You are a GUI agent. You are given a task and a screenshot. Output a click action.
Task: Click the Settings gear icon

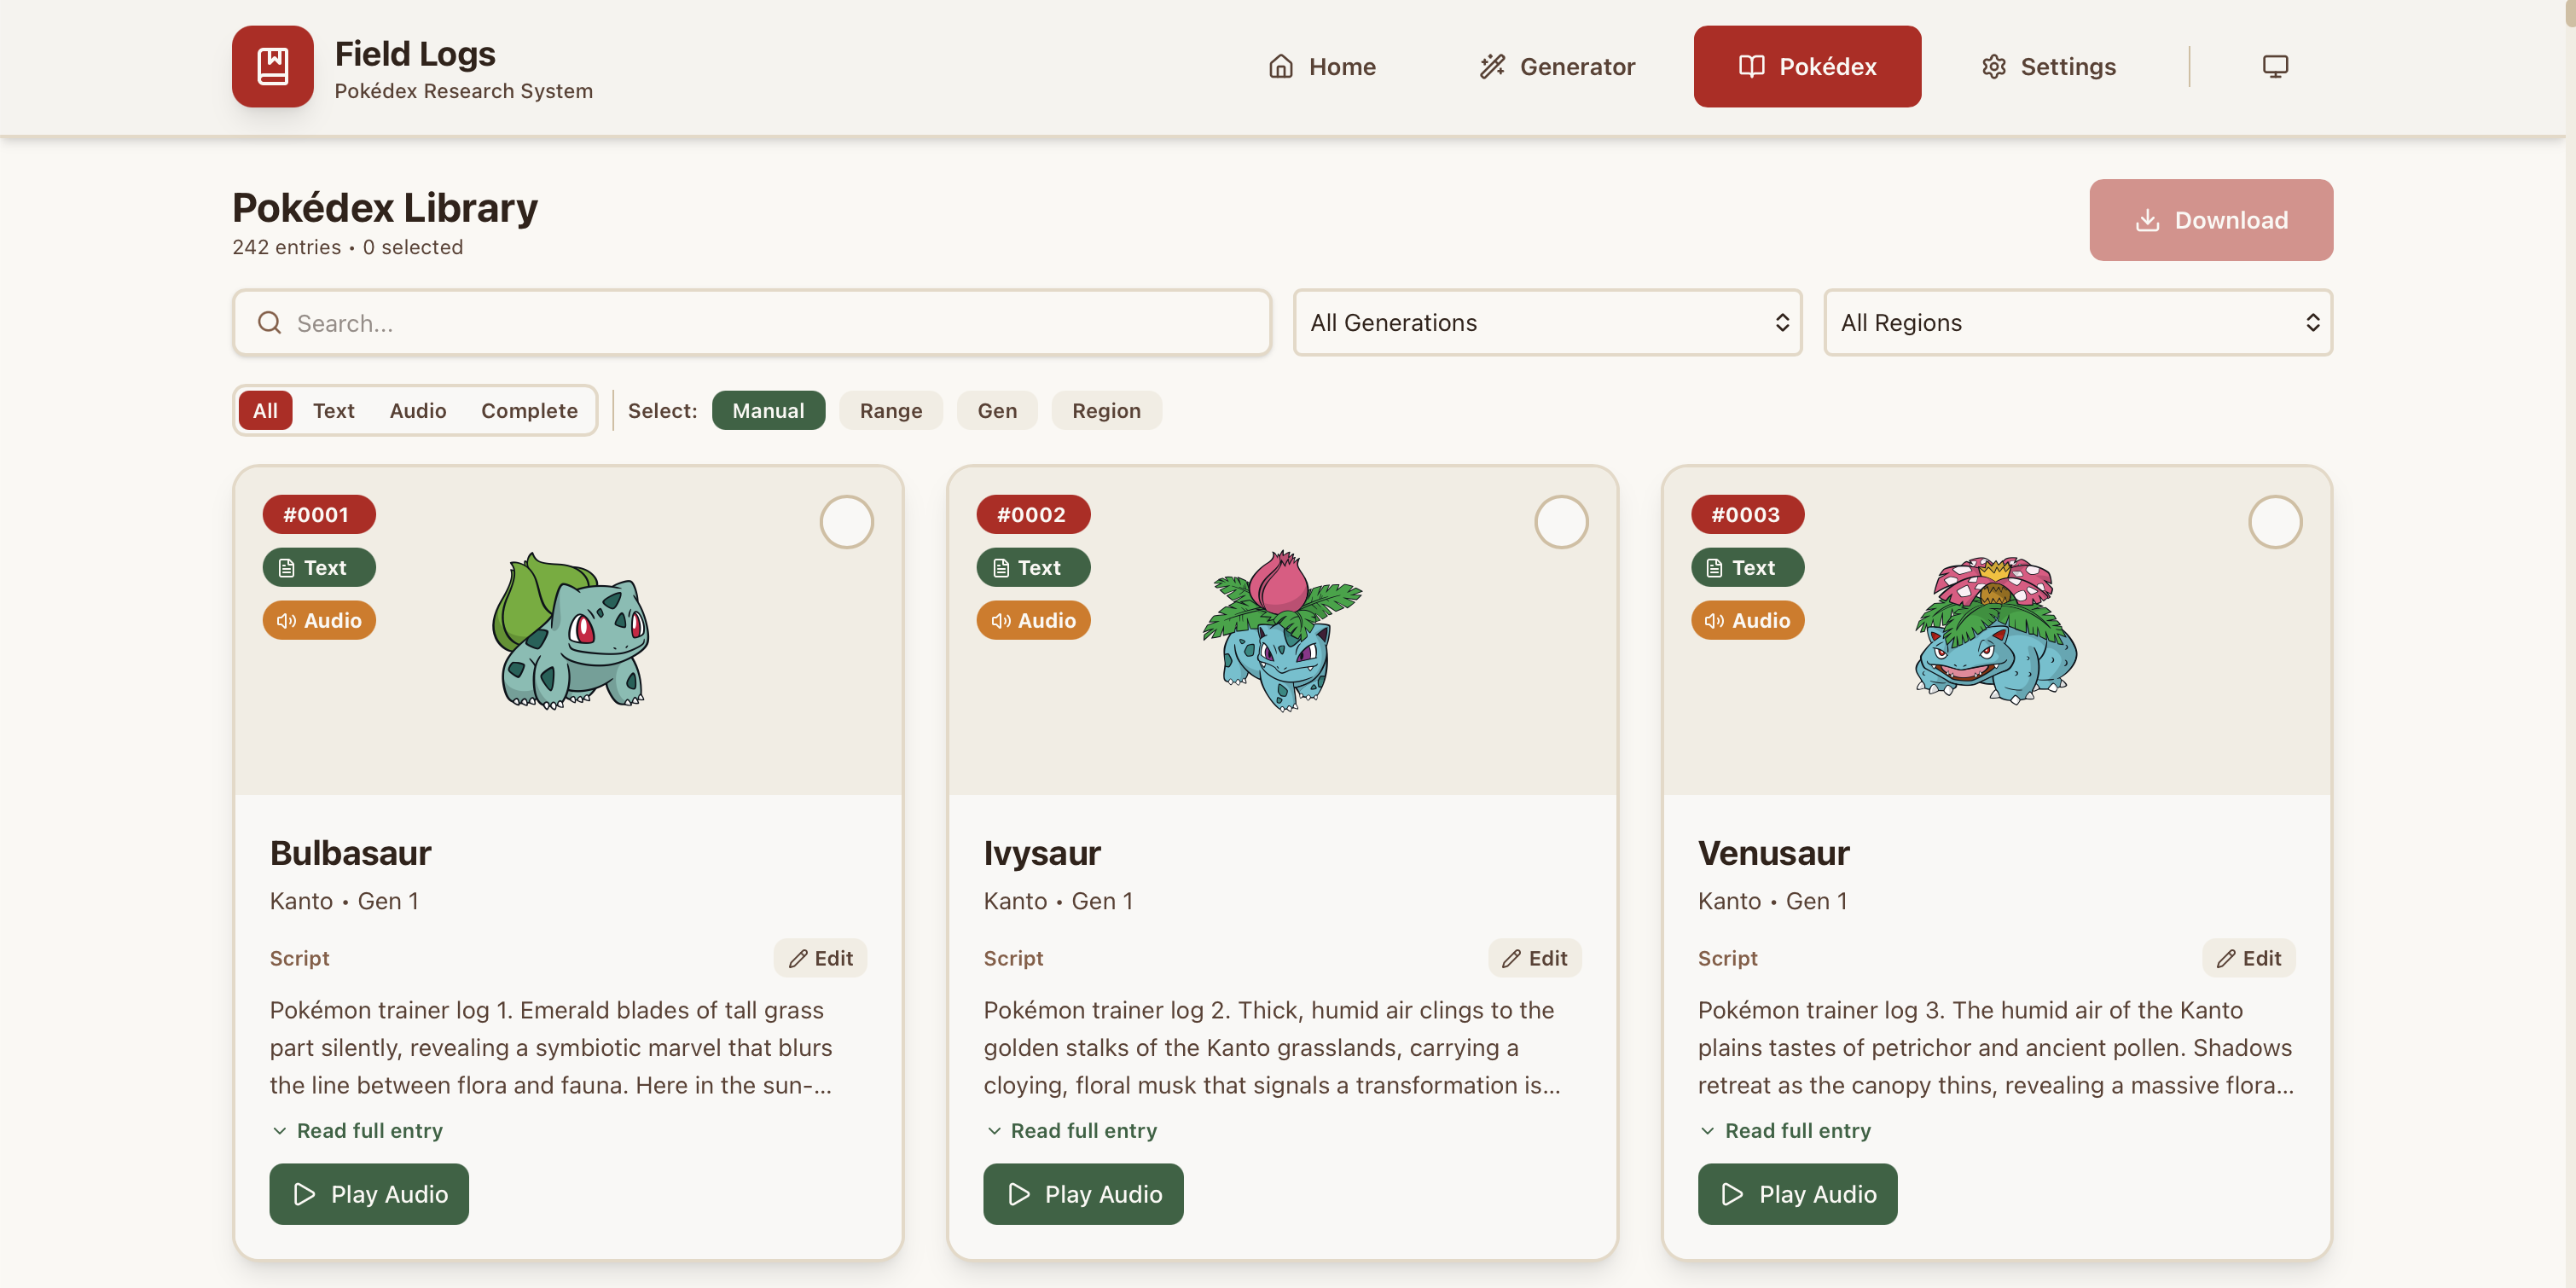pos(1993,66)
